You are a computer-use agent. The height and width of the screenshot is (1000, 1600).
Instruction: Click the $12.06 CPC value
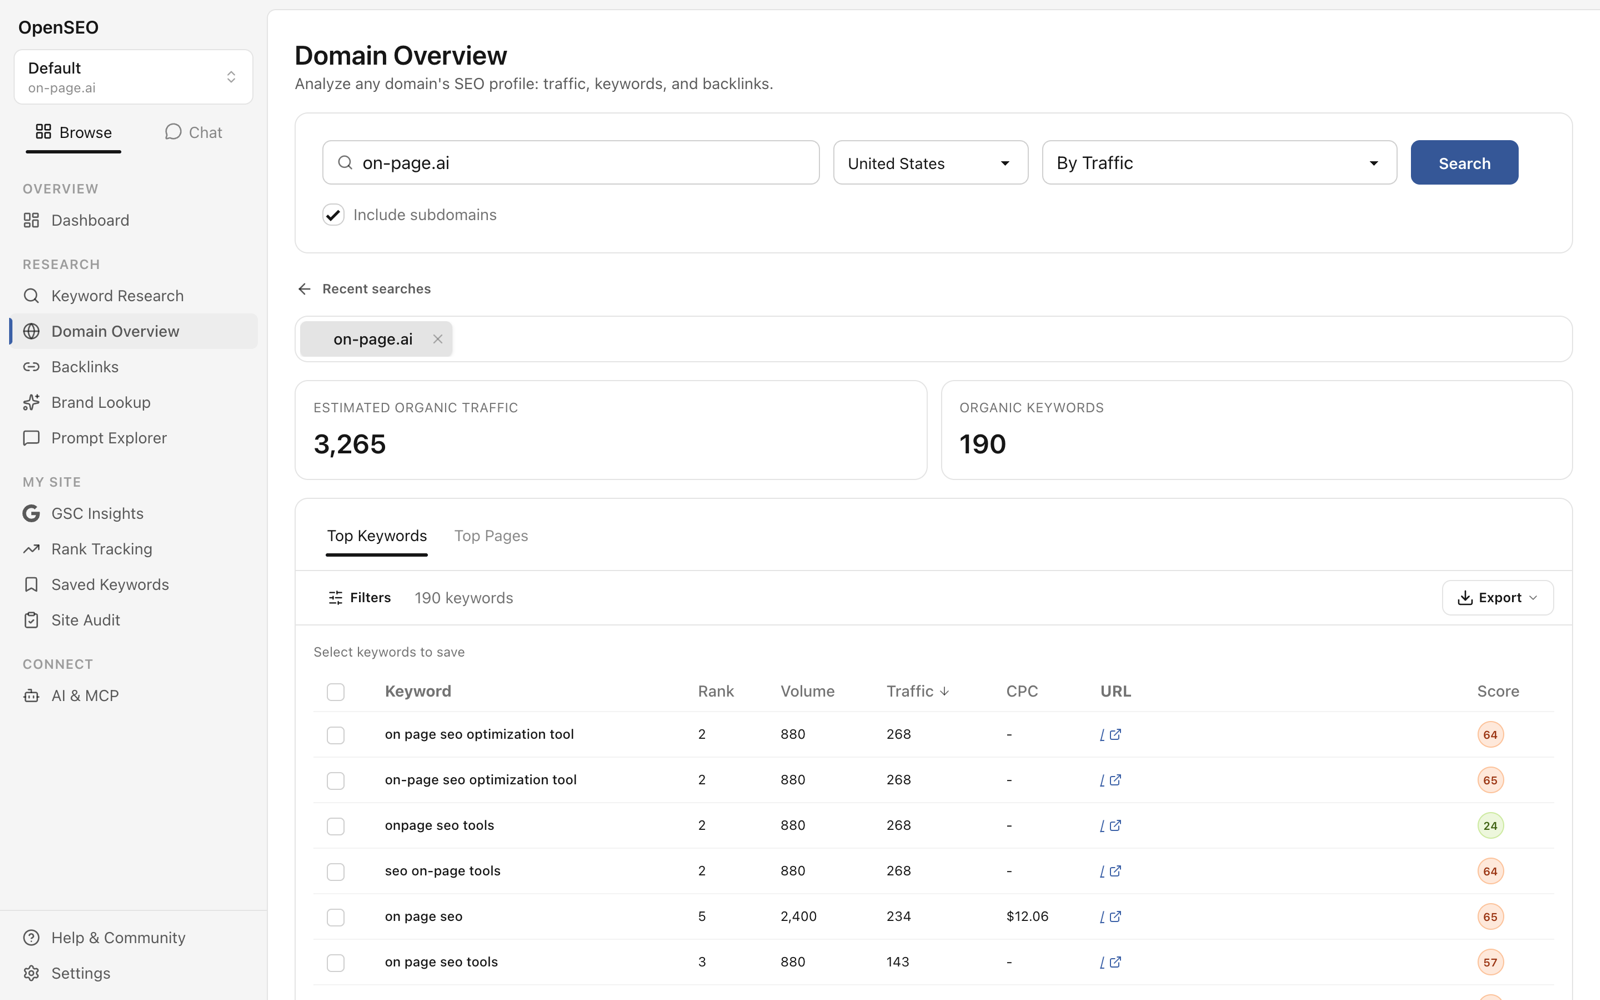[x=1027, y=916]
